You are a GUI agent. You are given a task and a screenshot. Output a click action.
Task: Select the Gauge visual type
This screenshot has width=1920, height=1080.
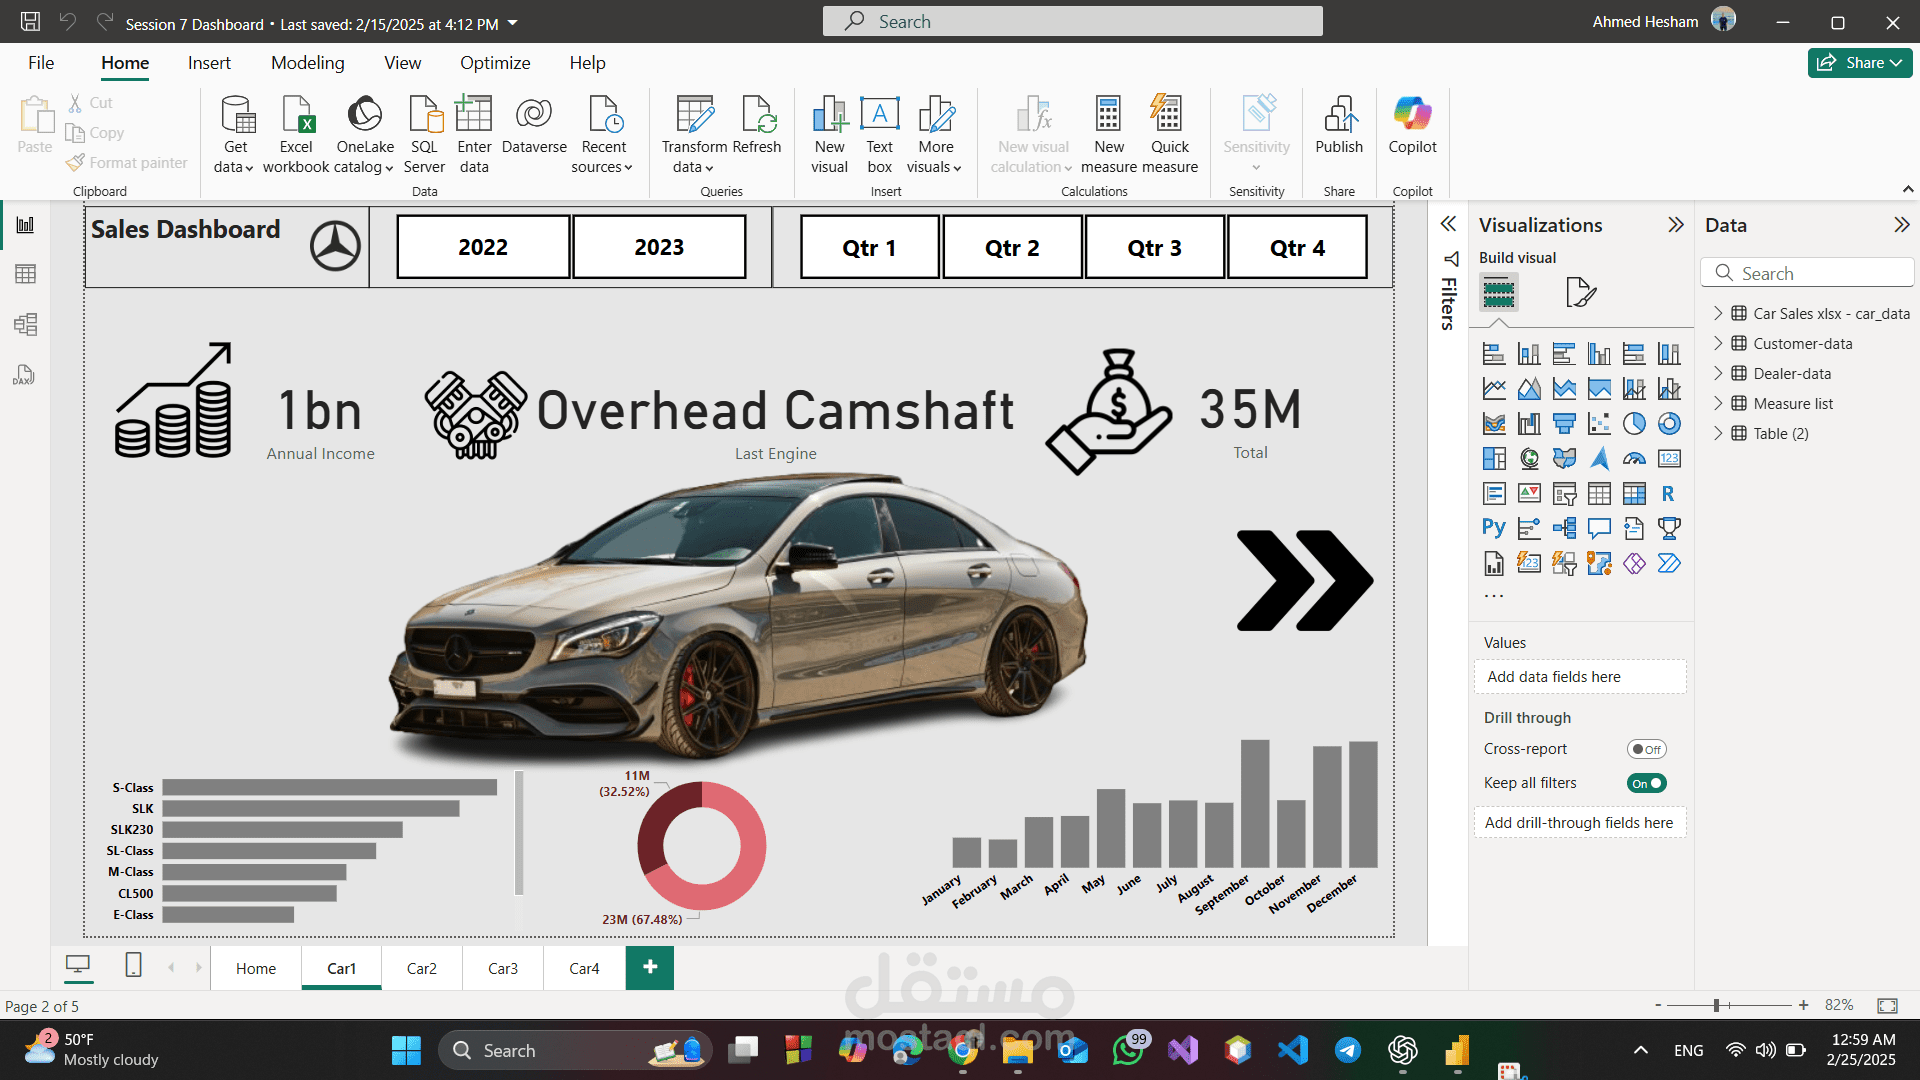tap(1634, 459)
